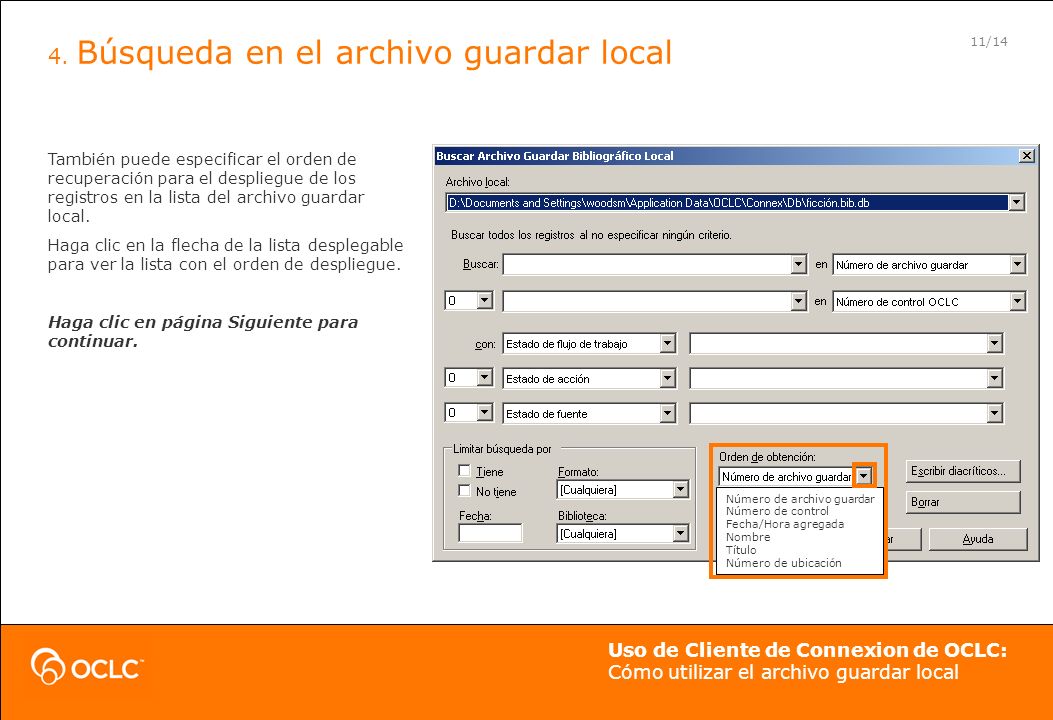This screenshot has width=1053, height=720.
Task: Expand the second search text dropdown arrow
Action: click(798, 302)
